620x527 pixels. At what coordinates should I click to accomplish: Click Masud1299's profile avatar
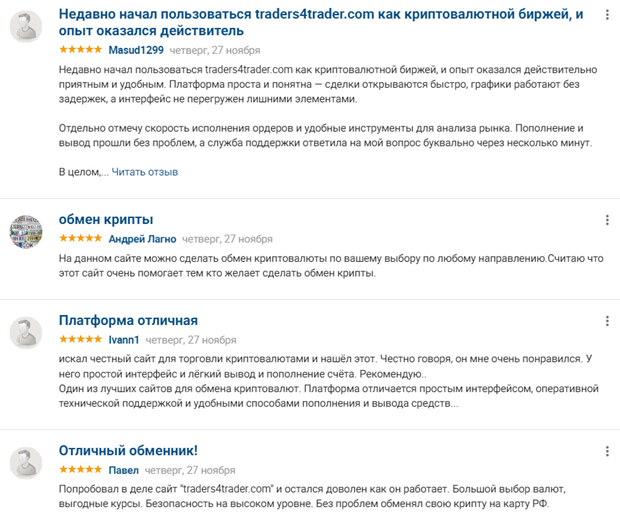point(26,26)
